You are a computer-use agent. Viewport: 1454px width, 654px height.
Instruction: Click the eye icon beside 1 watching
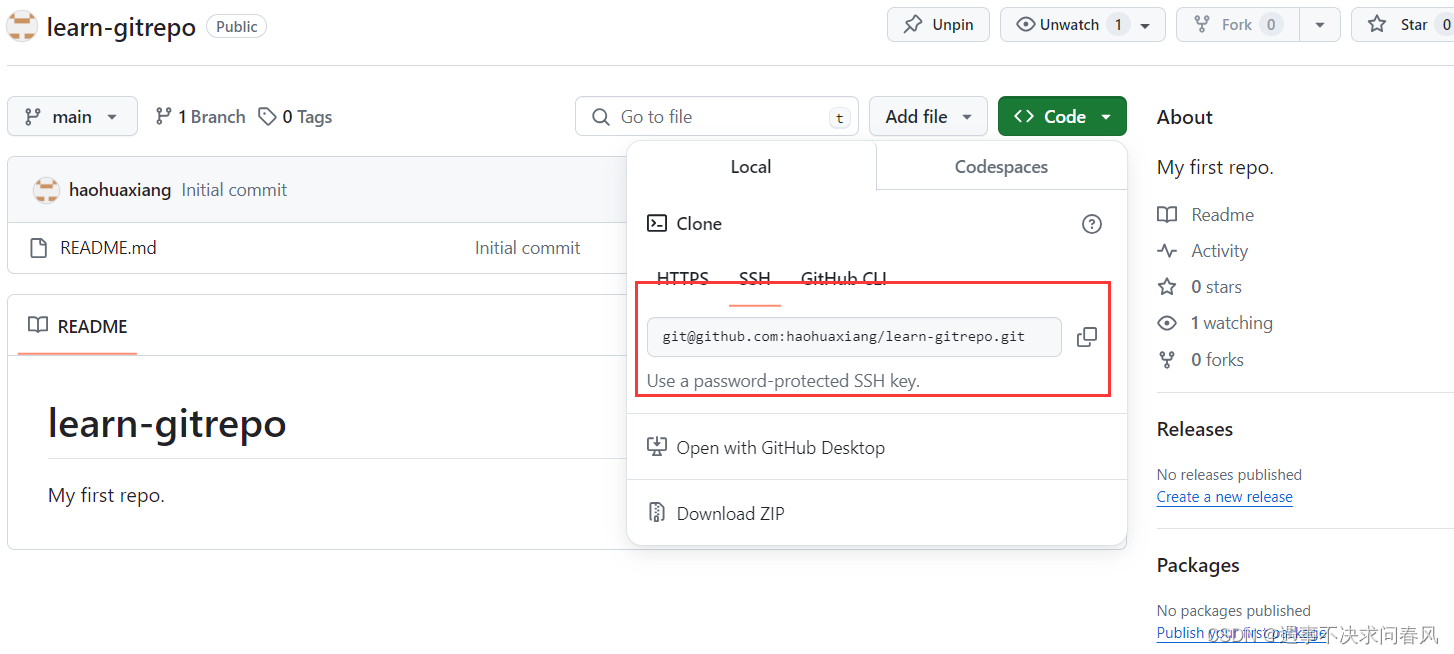pyautogui.click(x=1167, y=323)
